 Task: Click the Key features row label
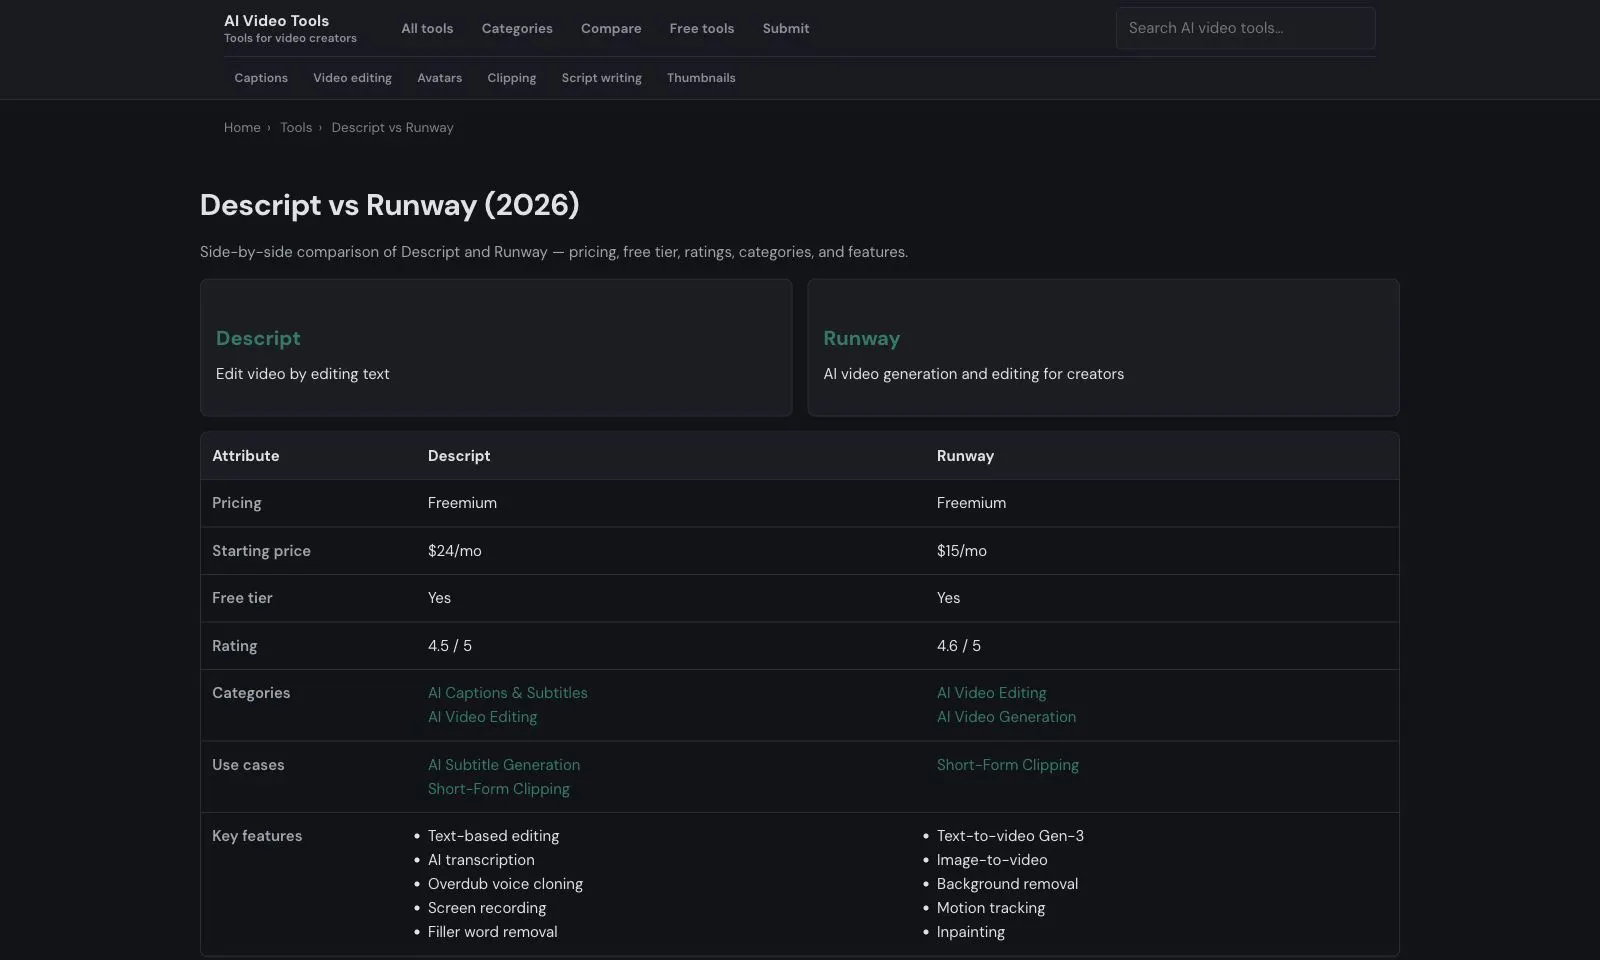coord(257,836)
